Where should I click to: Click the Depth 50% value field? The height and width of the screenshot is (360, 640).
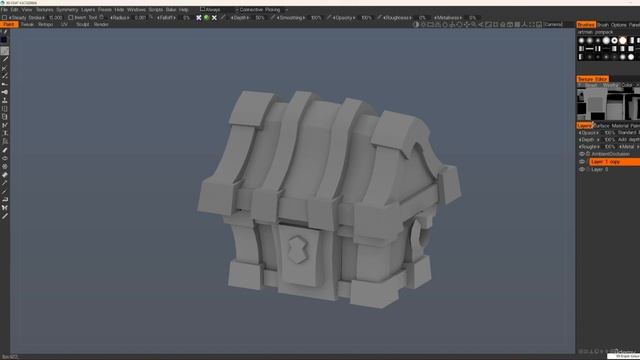point(260,18)
